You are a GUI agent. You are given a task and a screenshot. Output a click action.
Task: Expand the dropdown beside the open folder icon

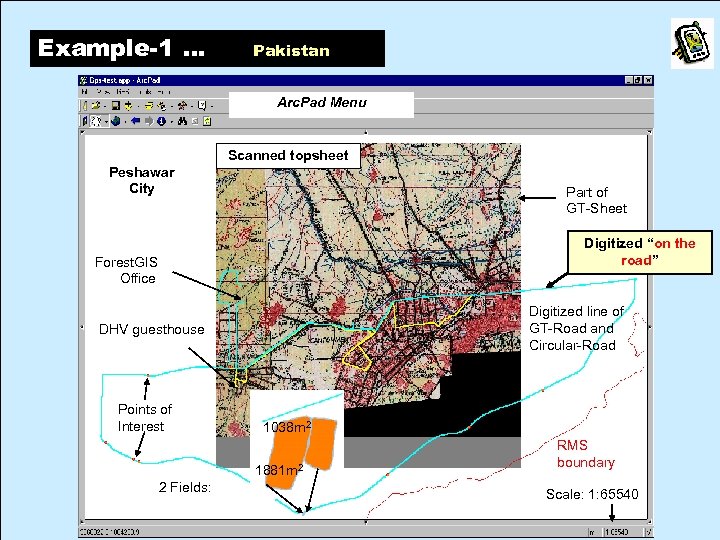(105, 107)
